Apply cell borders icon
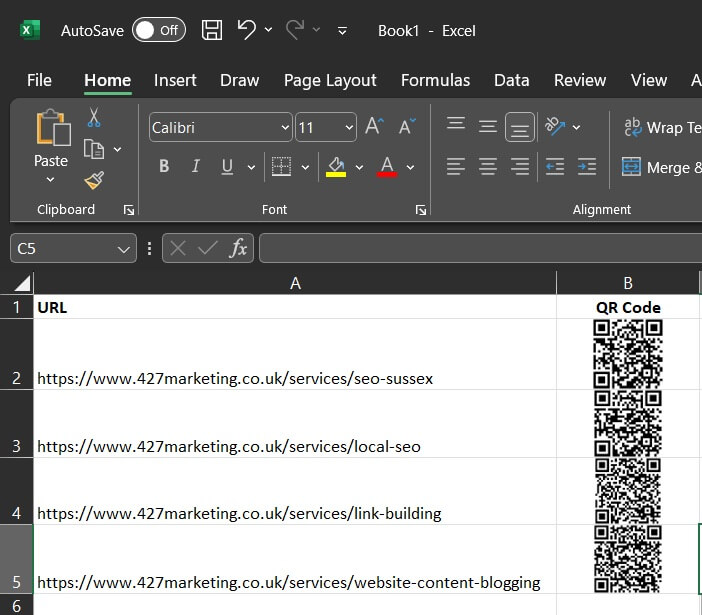Image resolution: width=702 pixels, height=615 pixels. [281, 167]
